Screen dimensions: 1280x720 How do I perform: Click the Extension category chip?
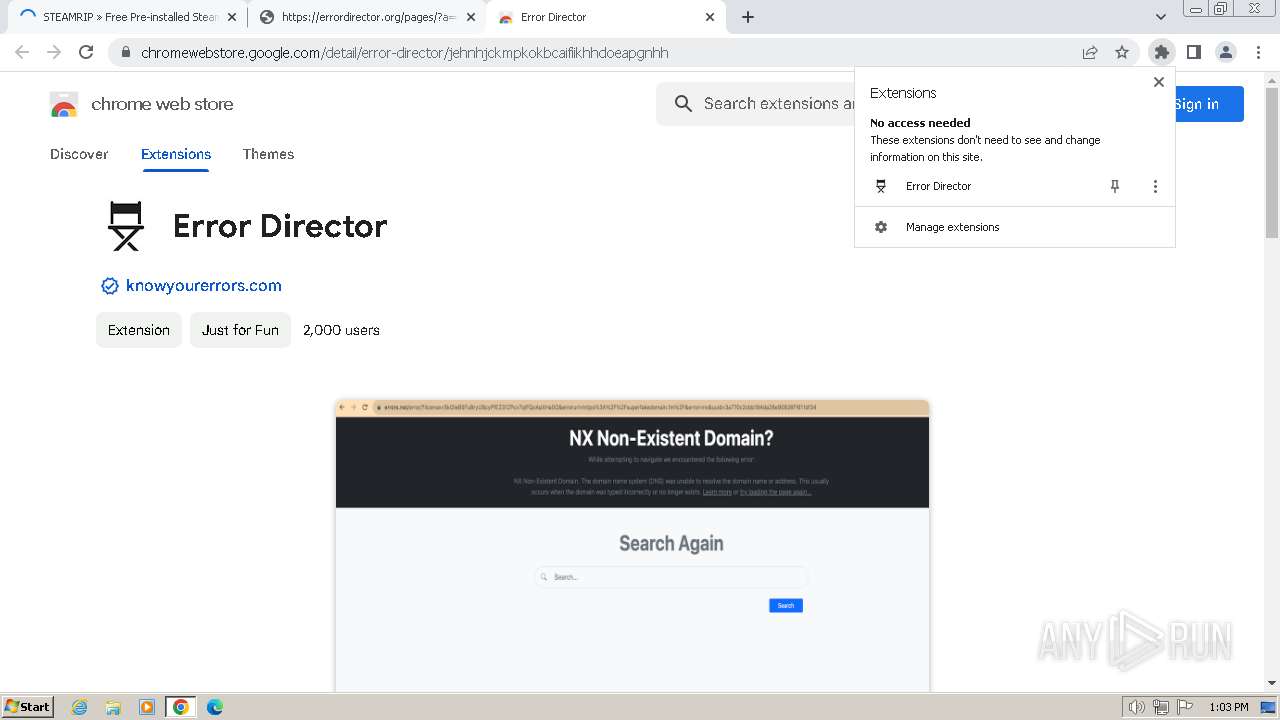tap(139, 330)
